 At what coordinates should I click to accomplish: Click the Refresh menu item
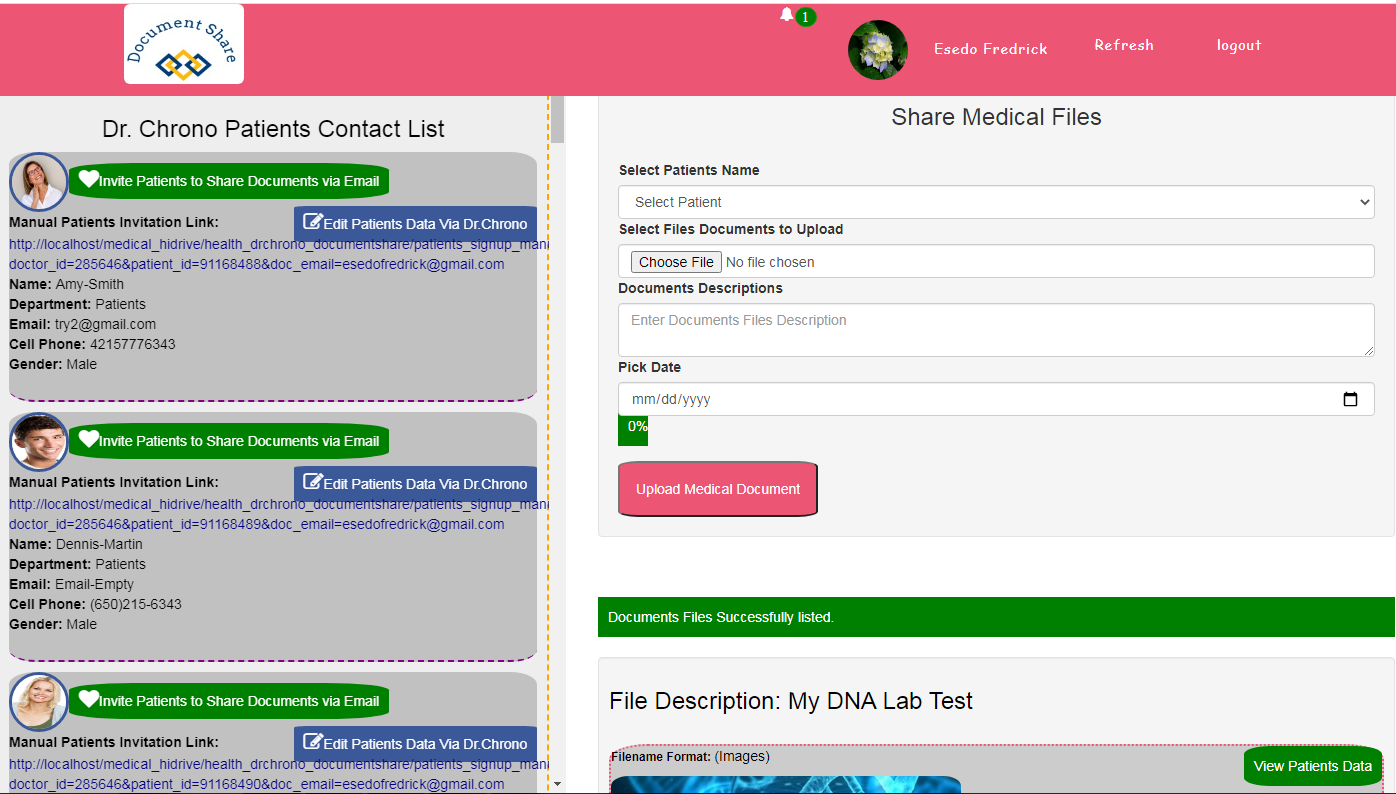click(1124, 45)
